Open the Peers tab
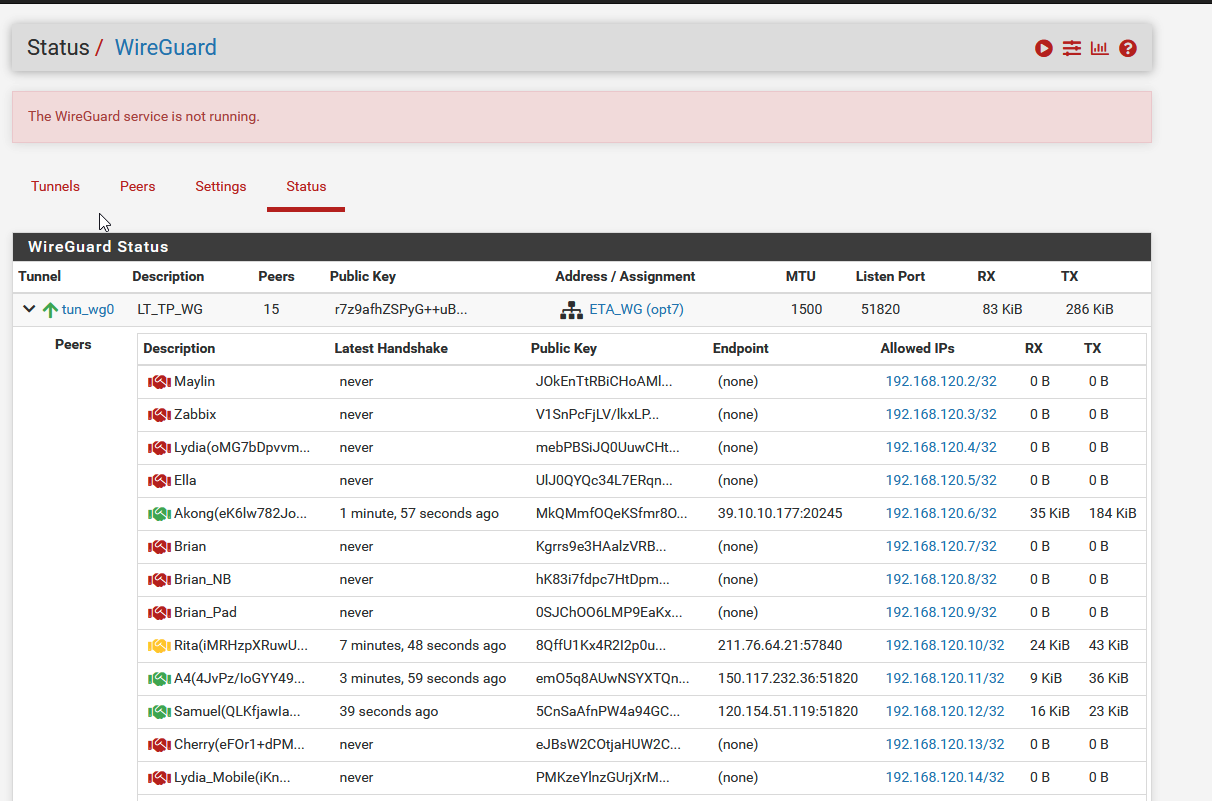This screenshot has height=801, width=1212. (x=138, y=187)
